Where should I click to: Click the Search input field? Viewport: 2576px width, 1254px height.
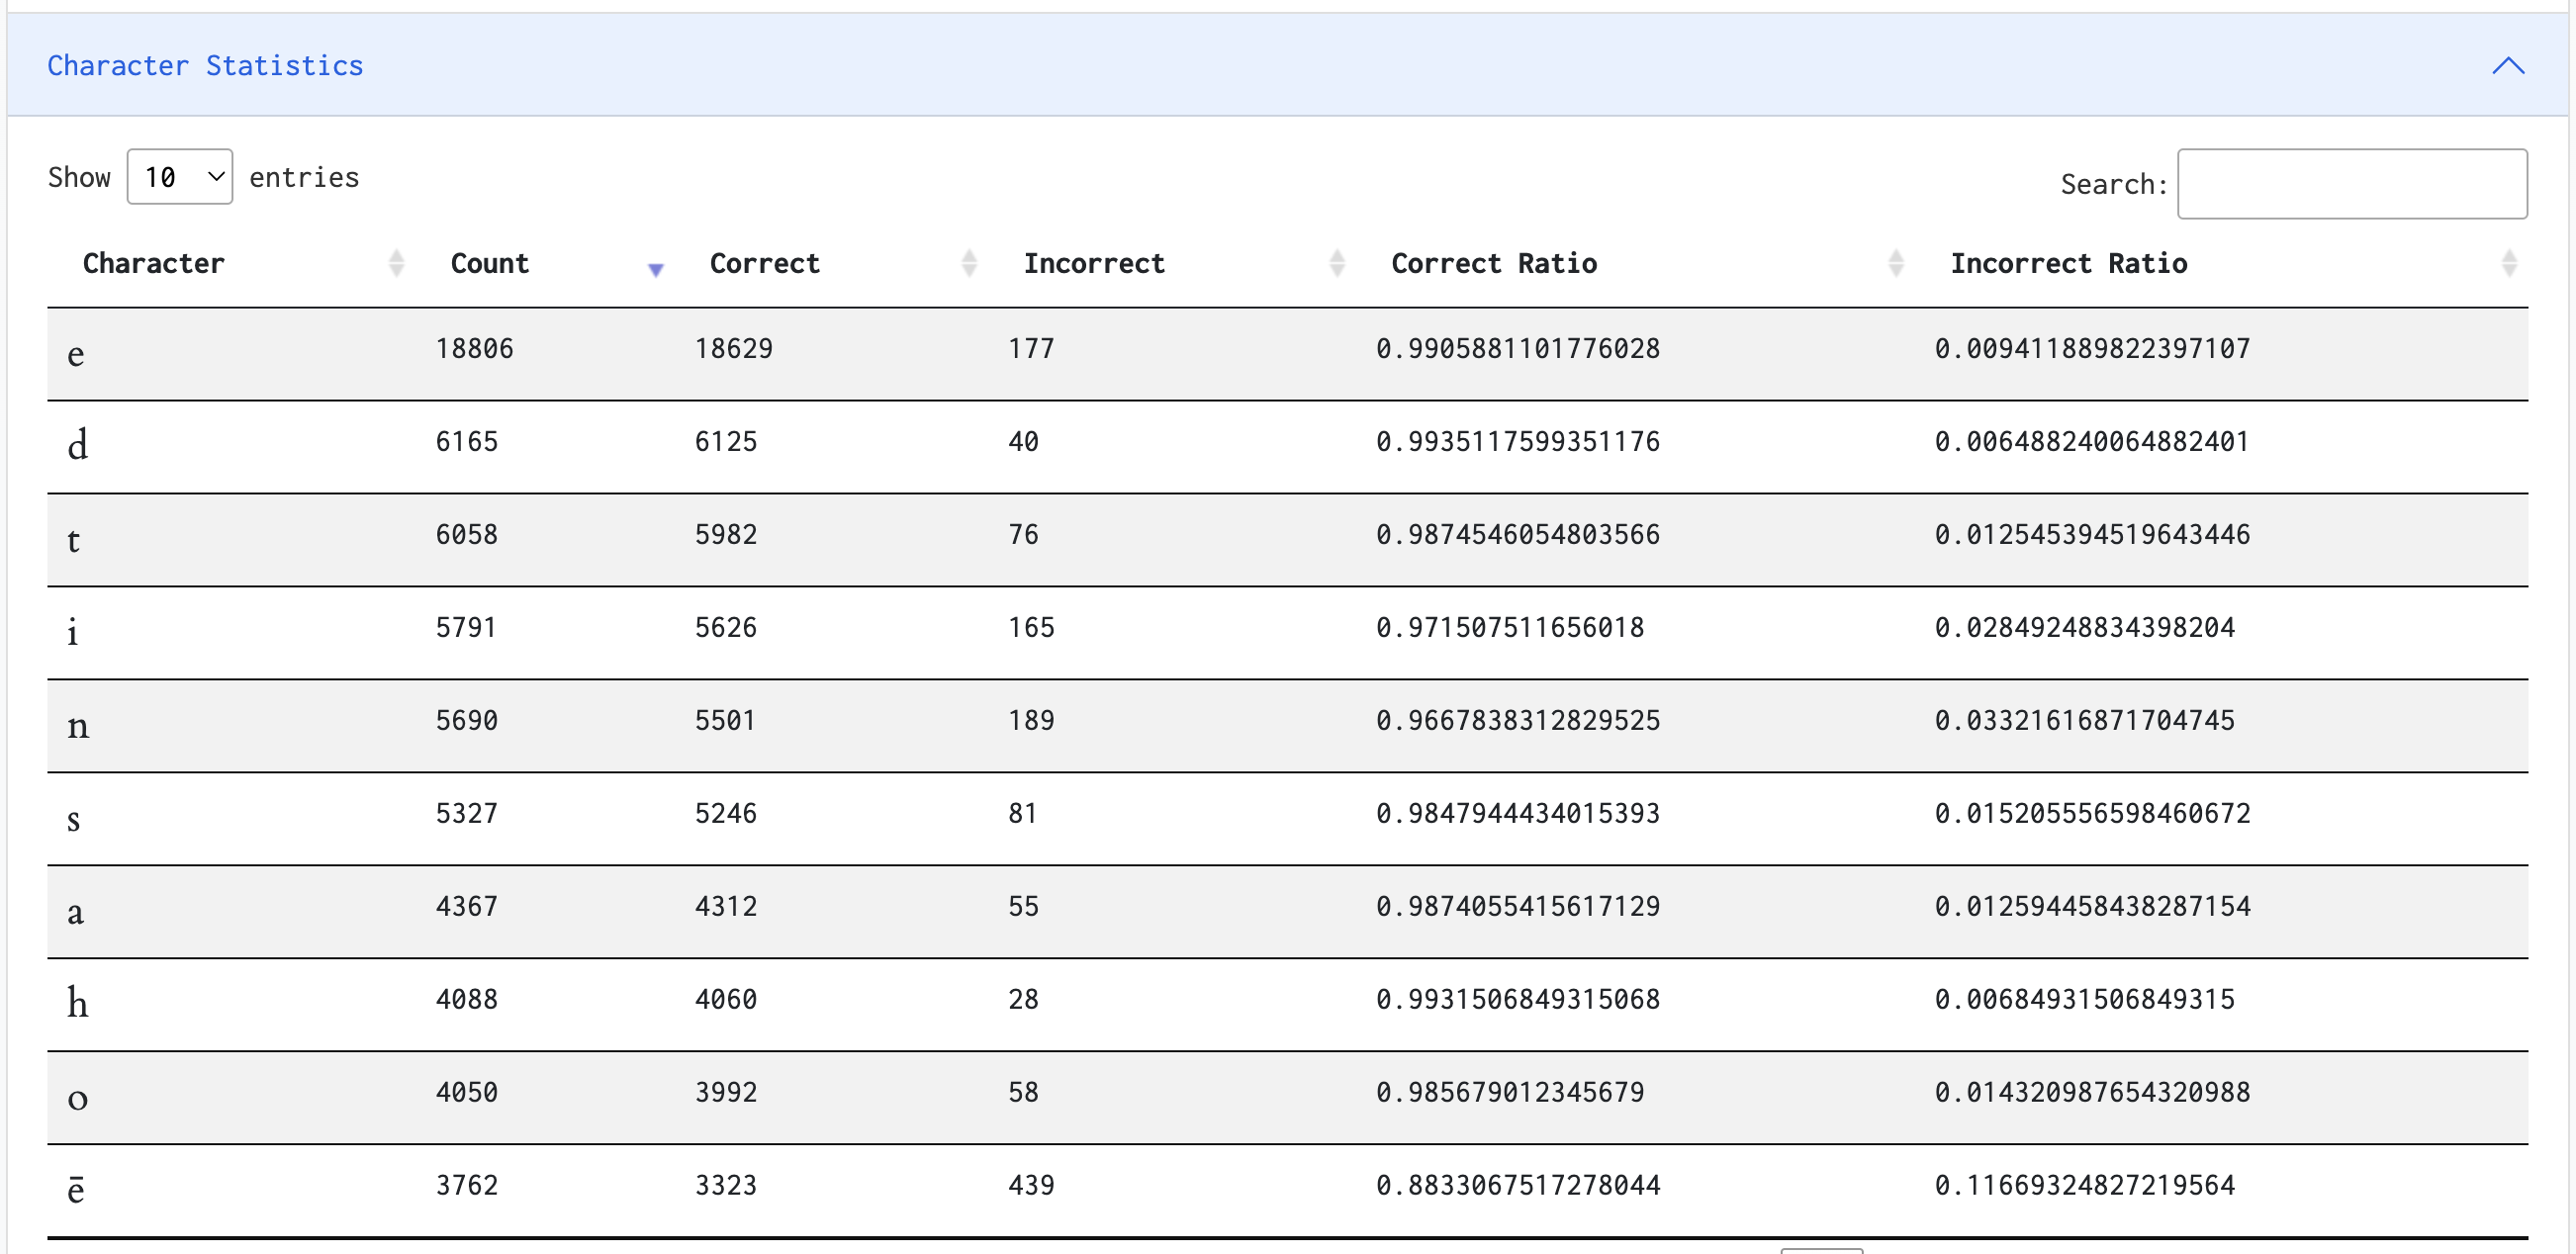(2351, 184)
